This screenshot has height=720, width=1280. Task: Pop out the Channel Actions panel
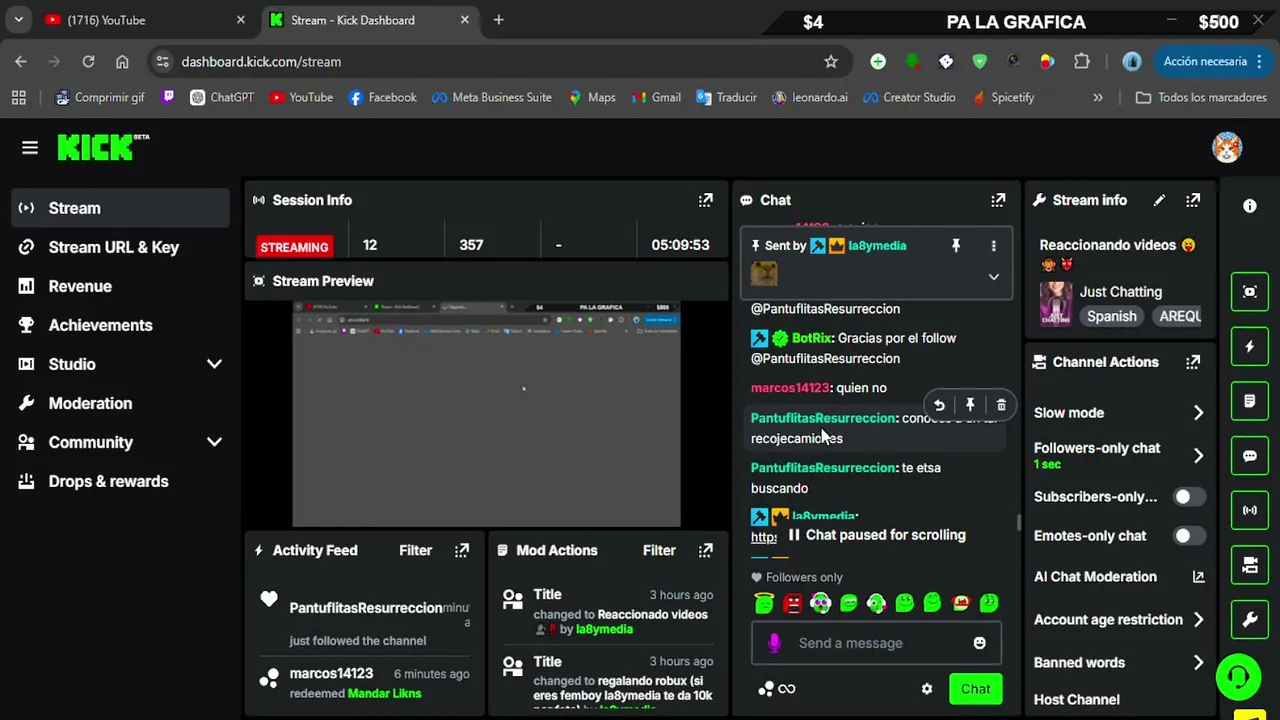pos(1193,362)
